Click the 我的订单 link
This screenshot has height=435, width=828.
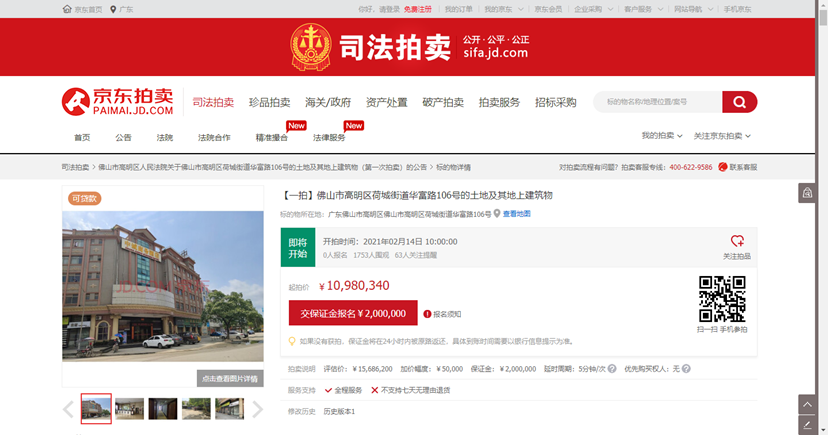pyautogui.click(x=458, y=9)
